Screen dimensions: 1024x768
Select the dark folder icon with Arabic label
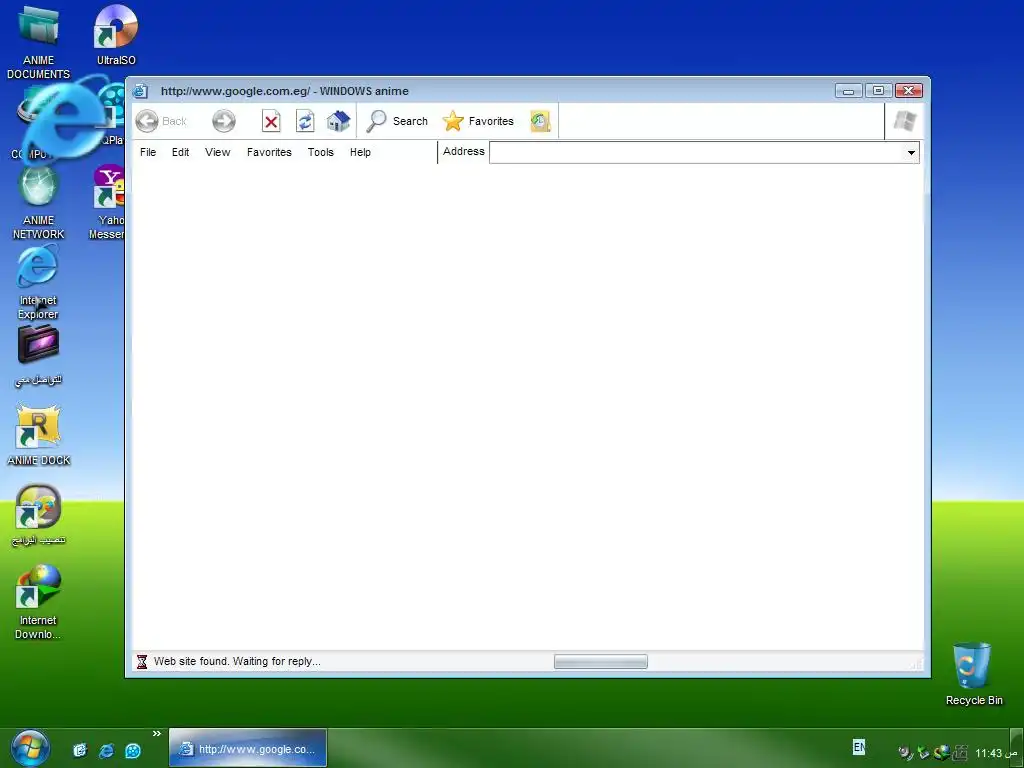[x=39, y=355]
